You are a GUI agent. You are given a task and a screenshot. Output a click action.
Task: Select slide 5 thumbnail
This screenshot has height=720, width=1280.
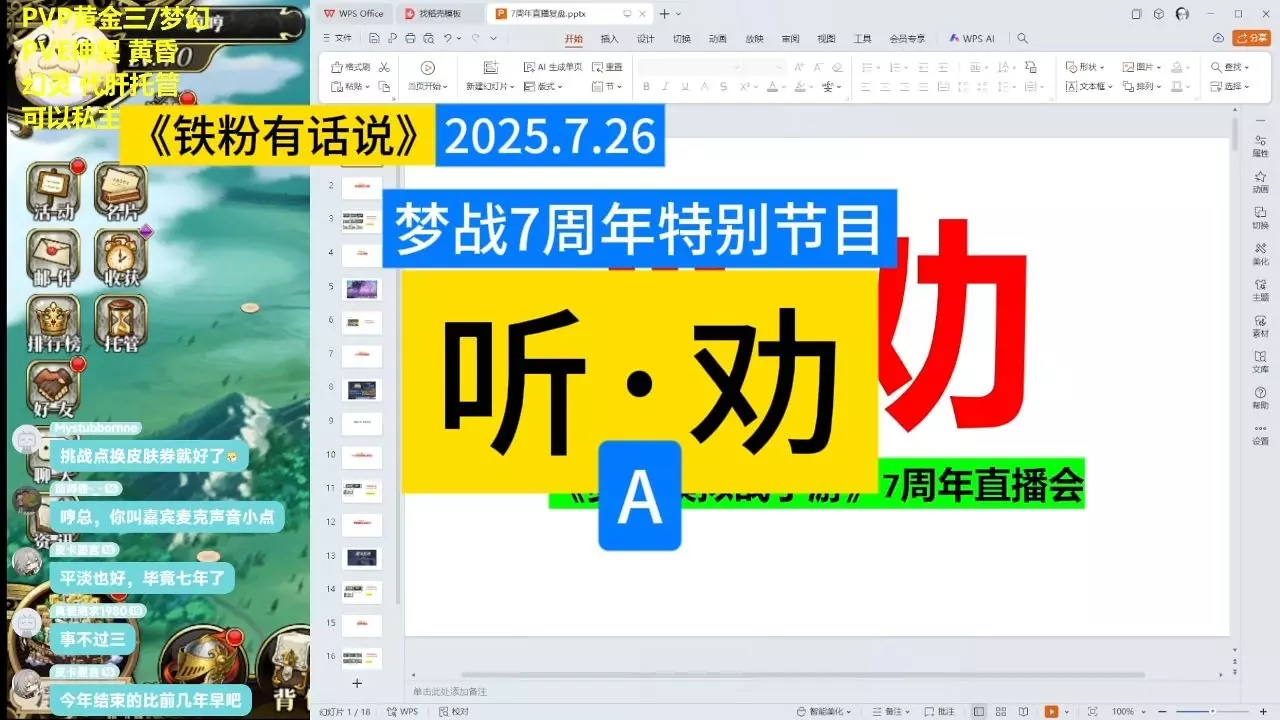click(x=362, y=289)
